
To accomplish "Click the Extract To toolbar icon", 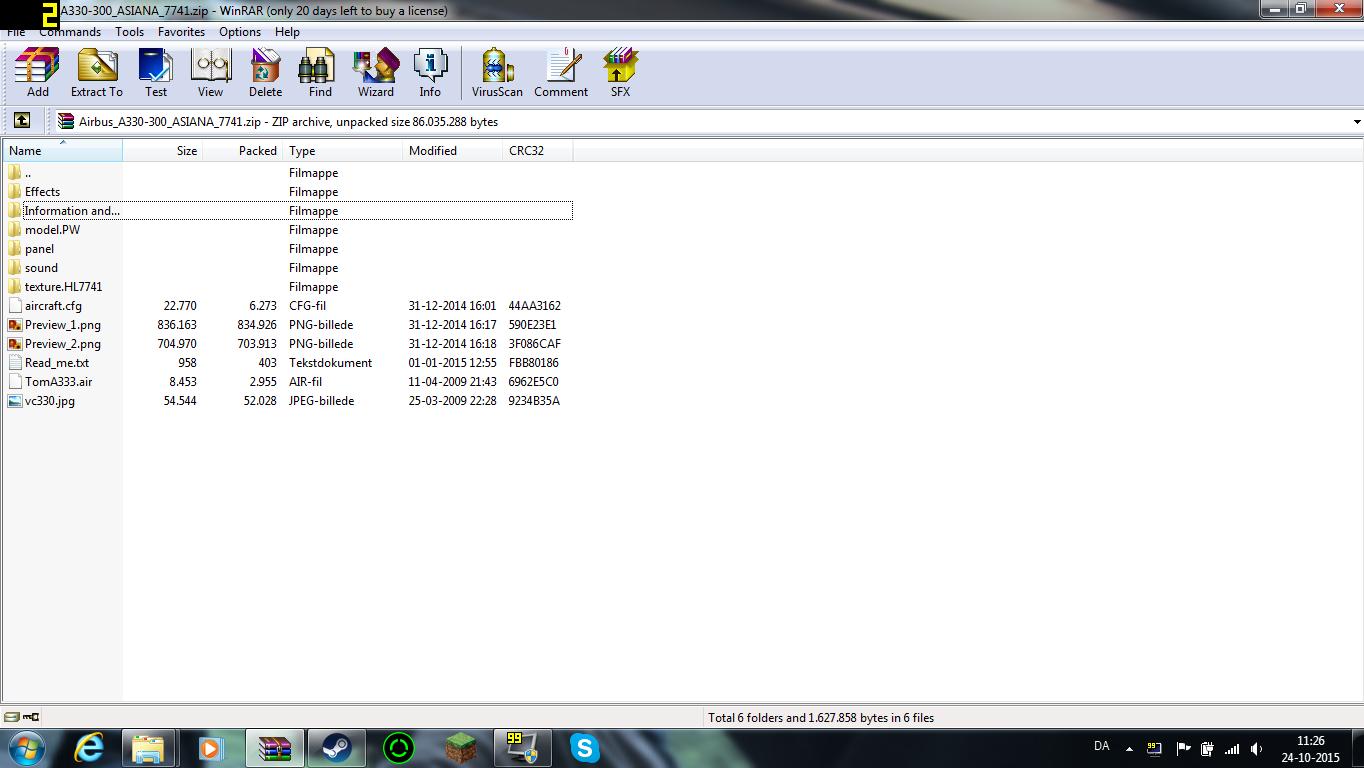I will [x=97, y=73].
